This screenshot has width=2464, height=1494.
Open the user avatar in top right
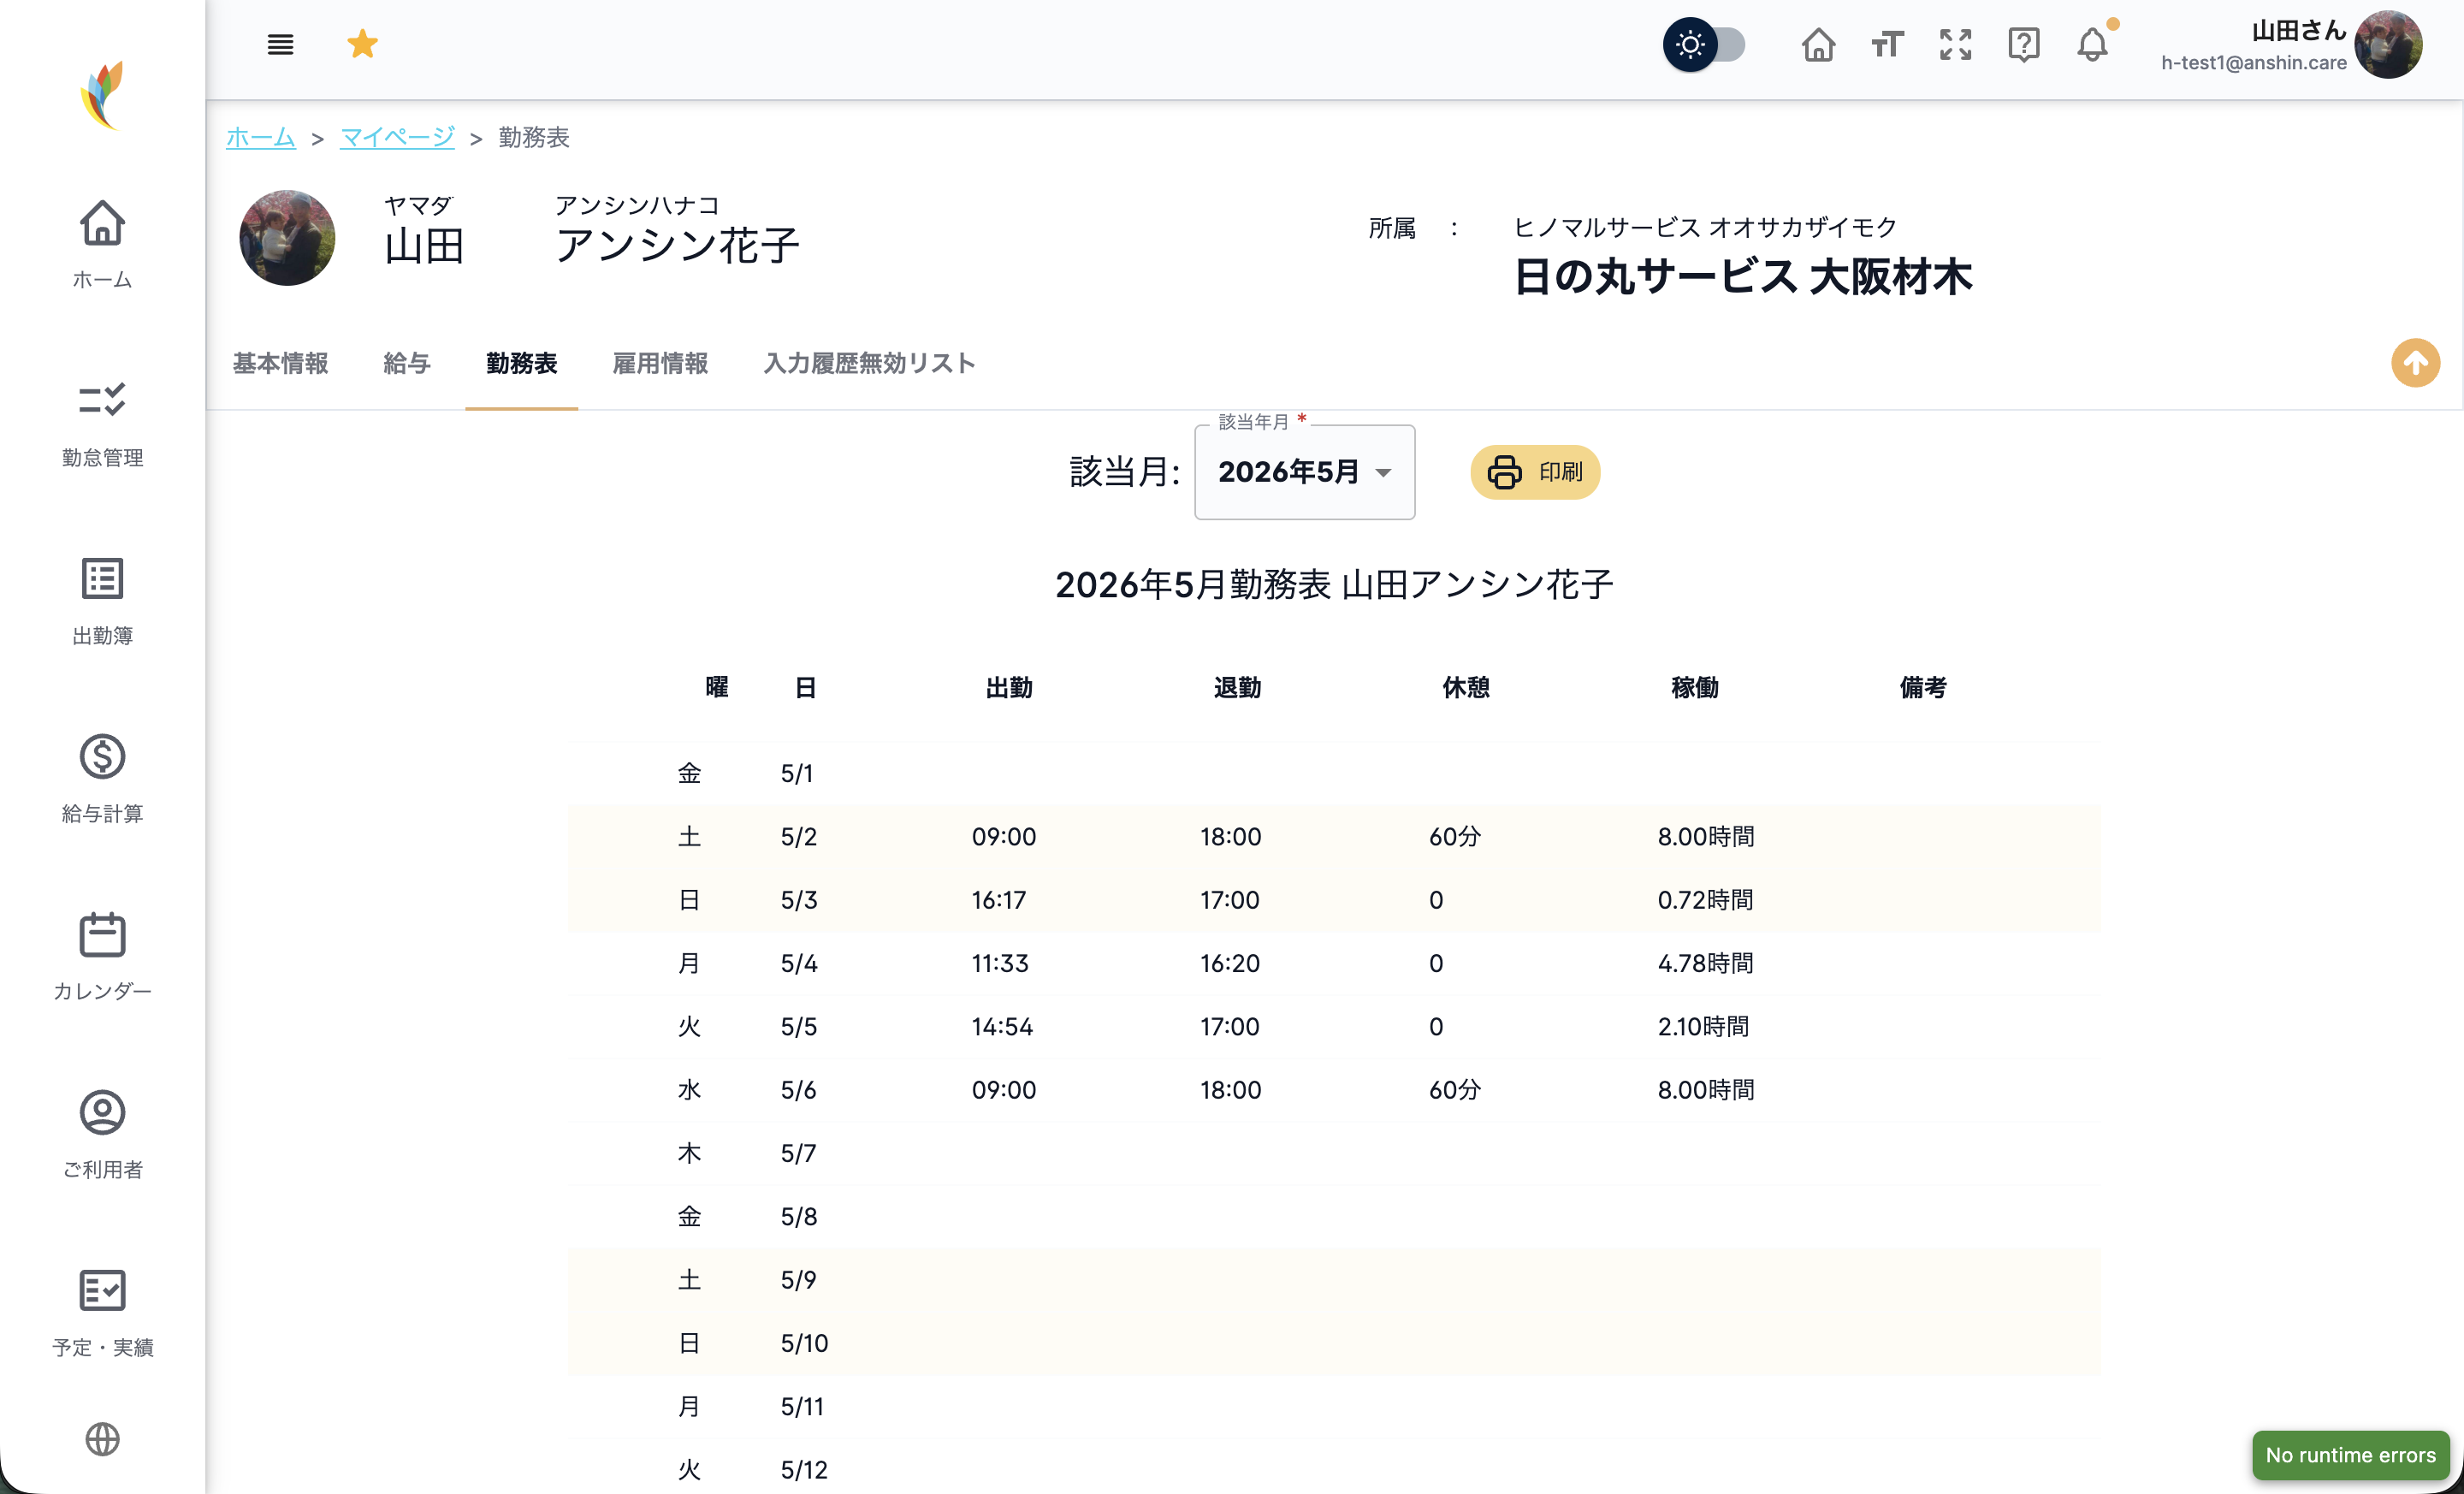click(2388, 45)
